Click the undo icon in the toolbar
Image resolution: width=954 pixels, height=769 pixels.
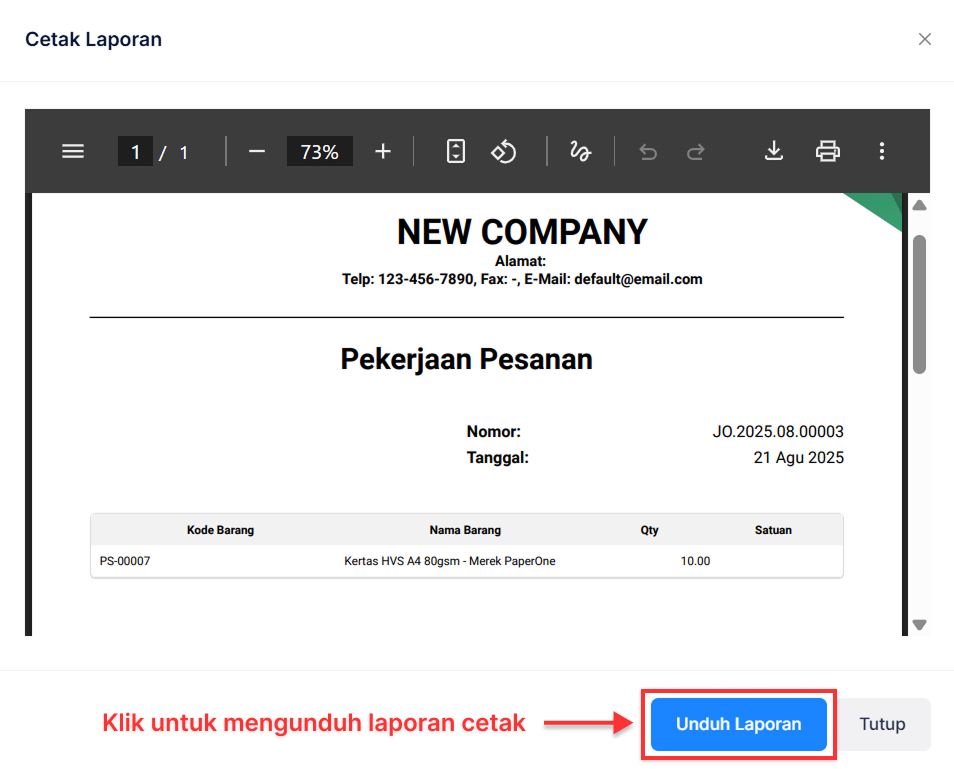647,151
